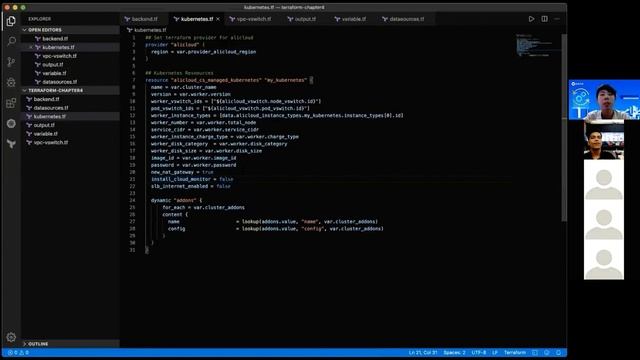Open vpc-vswitch.tf in the project folder tree

[x=71, y=142]
